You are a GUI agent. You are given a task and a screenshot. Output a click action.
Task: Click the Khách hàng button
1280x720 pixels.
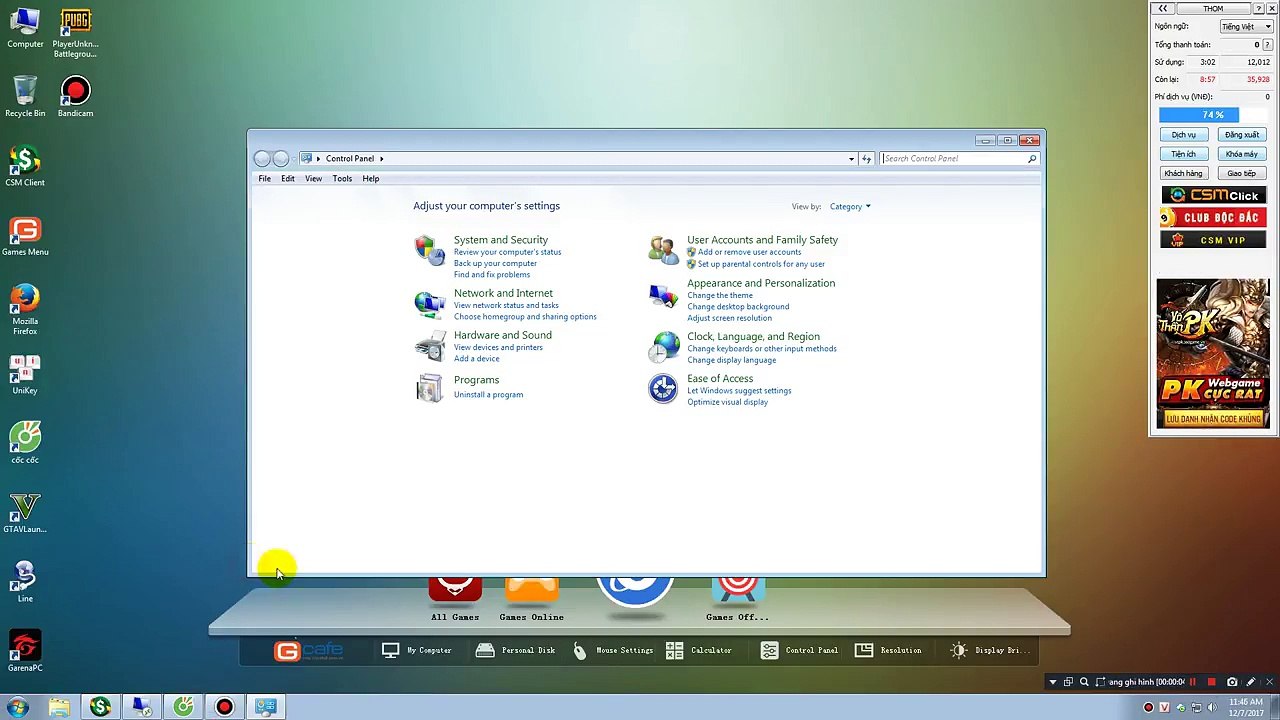(1183, 173)
